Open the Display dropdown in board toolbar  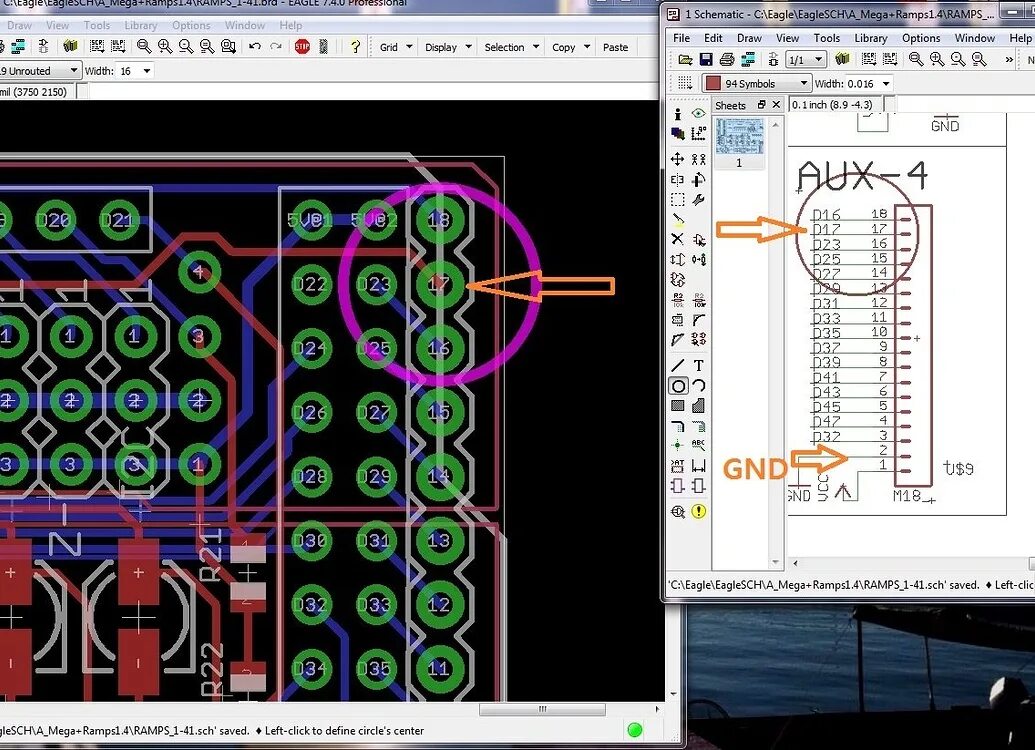point(448,47)
